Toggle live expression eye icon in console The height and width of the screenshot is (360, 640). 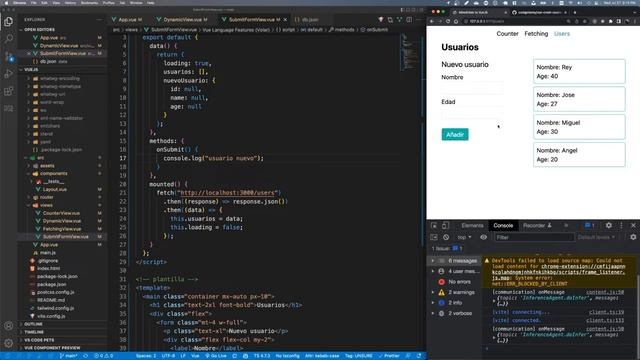(x=484, y=237)
